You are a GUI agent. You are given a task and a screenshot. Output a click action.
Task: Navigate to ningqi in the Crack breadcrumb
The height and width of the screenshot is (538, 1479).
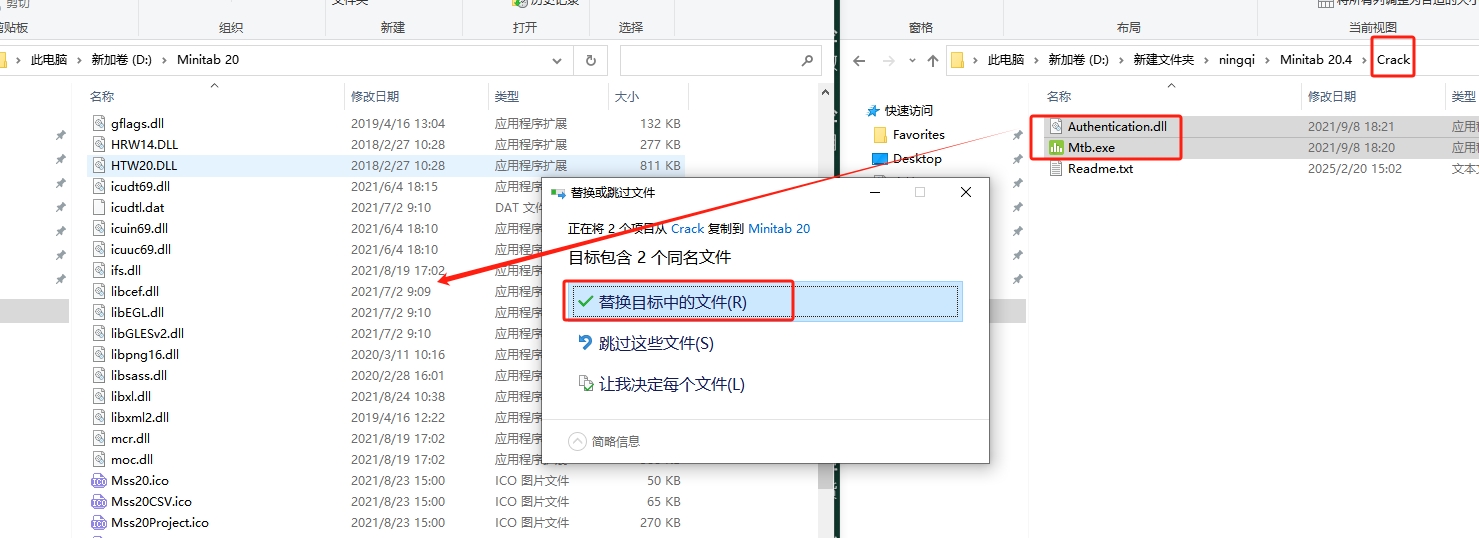pyautogui.click(x=1236, y=60)
